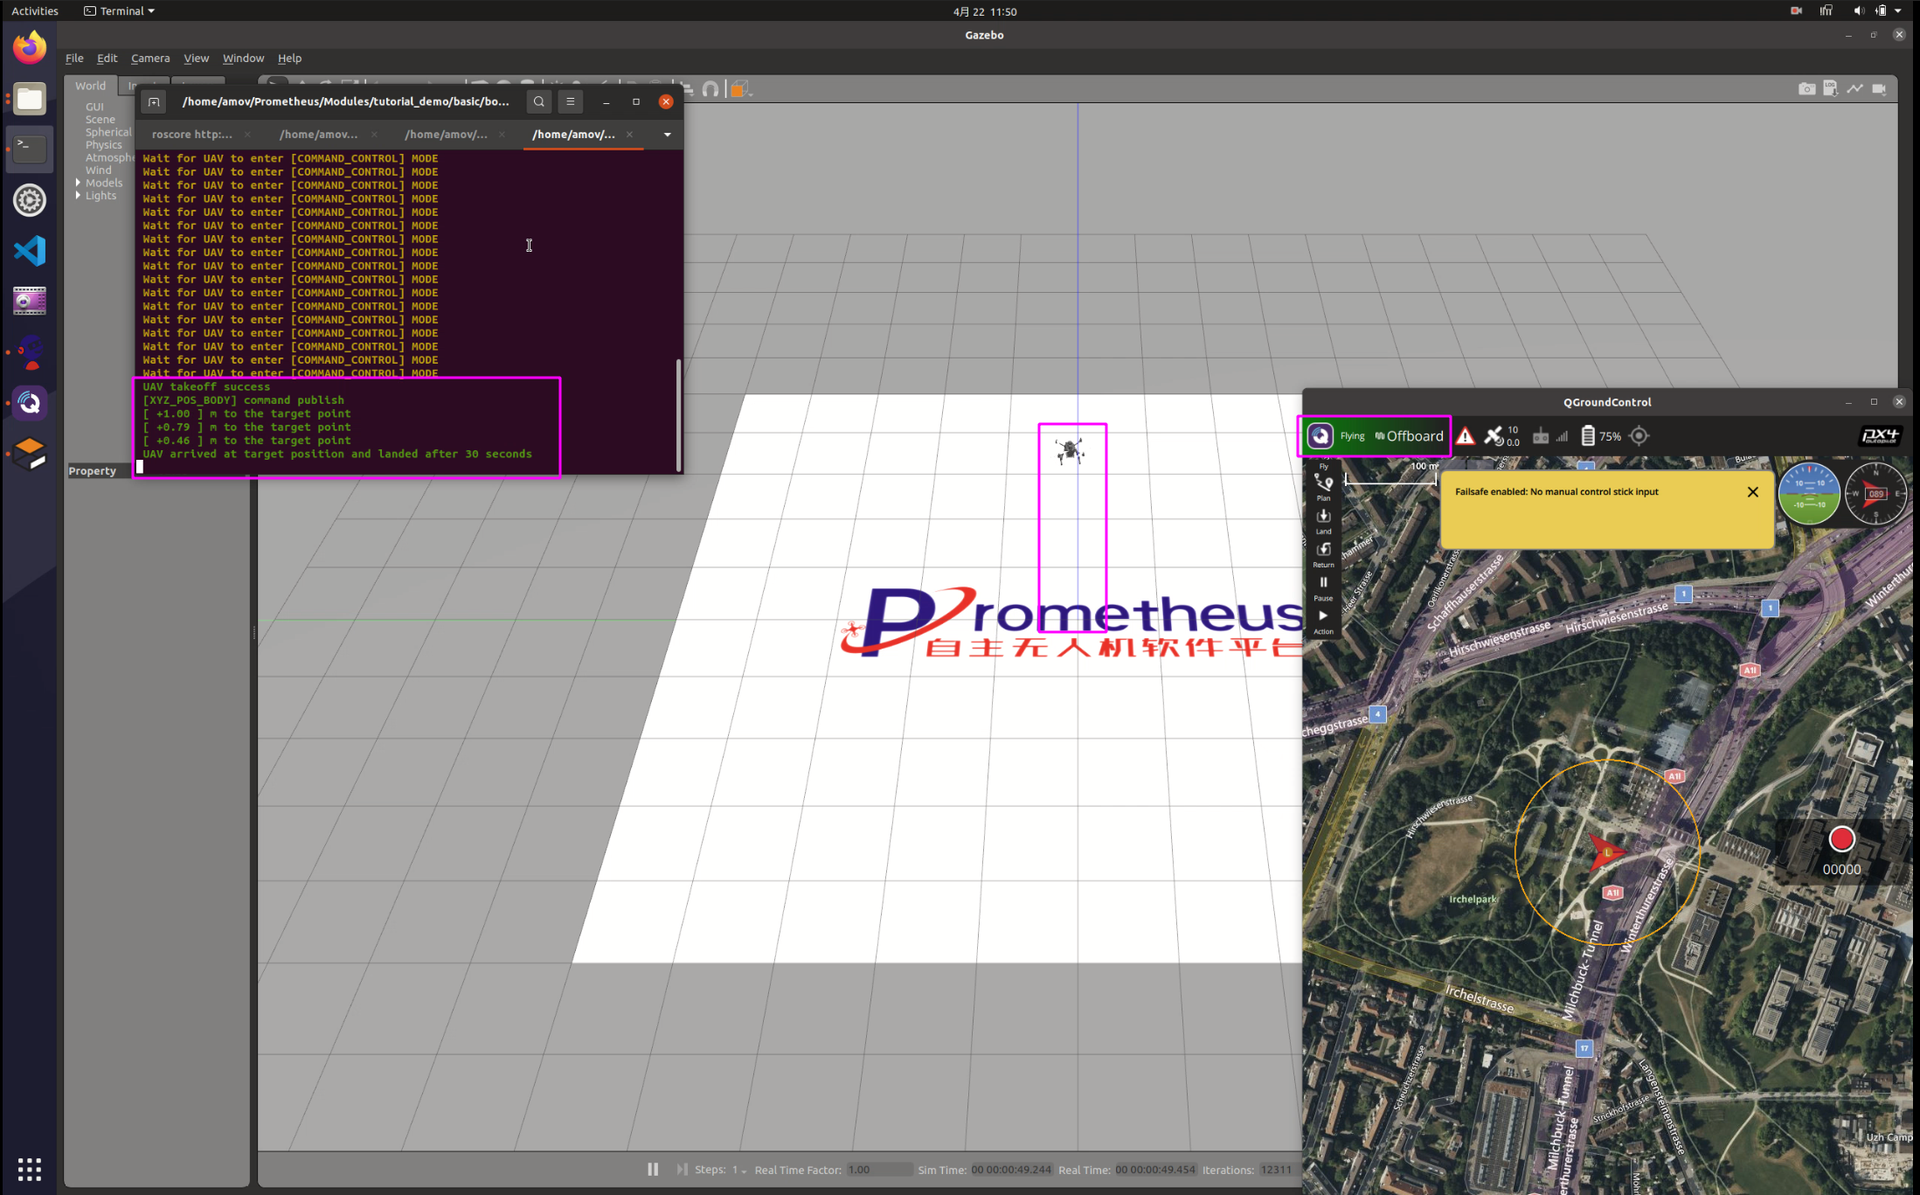Screen dimensions: 1920x1195
Task: Click the terminal window scrollbar
Action: (x=679, y=415)
